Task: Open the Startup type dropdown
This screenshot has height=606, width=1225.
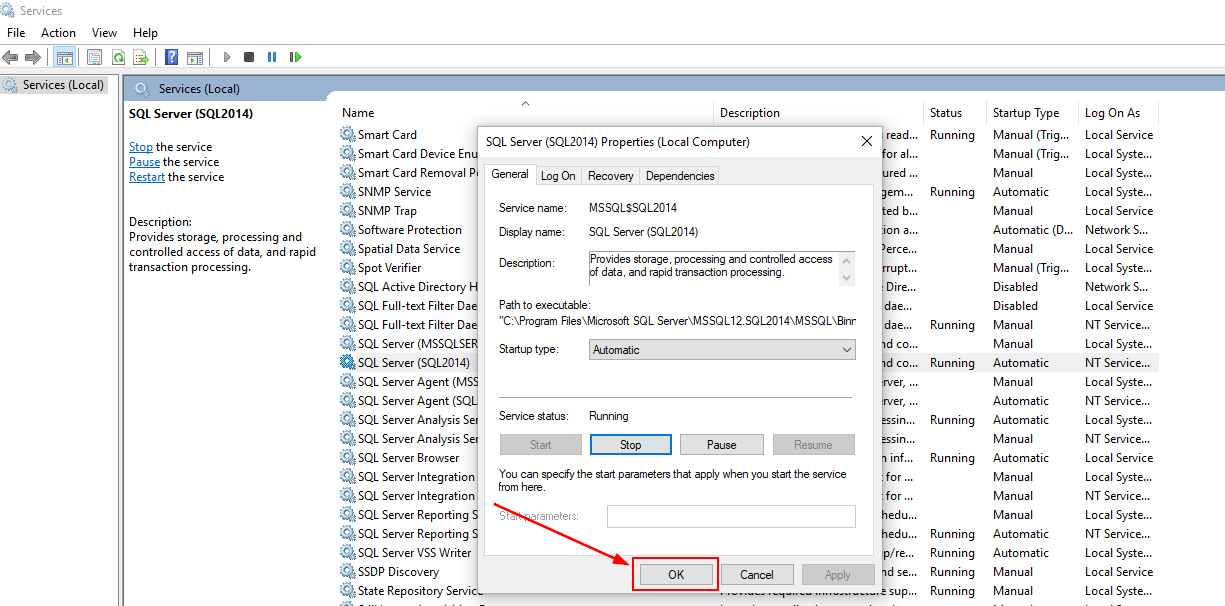Action: [722, 350]
